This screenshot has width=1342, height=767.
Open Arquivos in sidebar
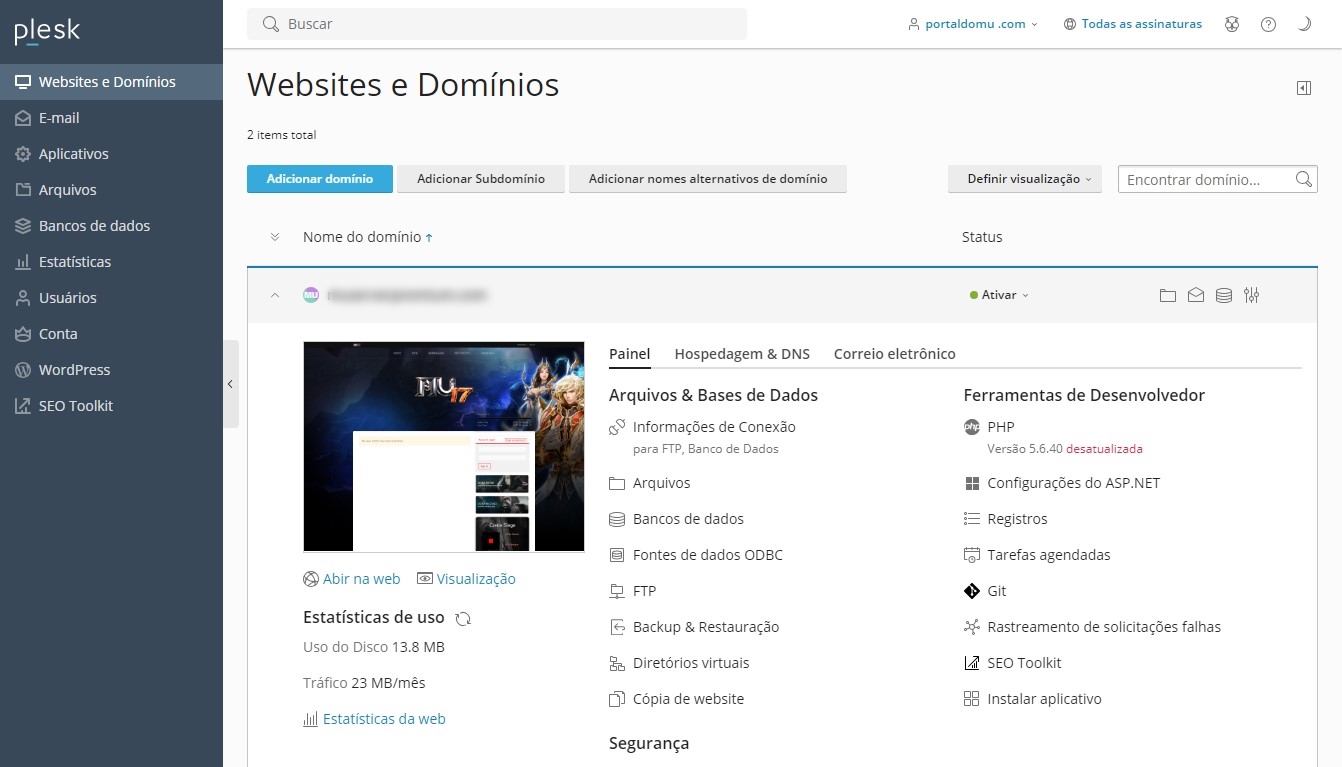click(x=111, y=190)
